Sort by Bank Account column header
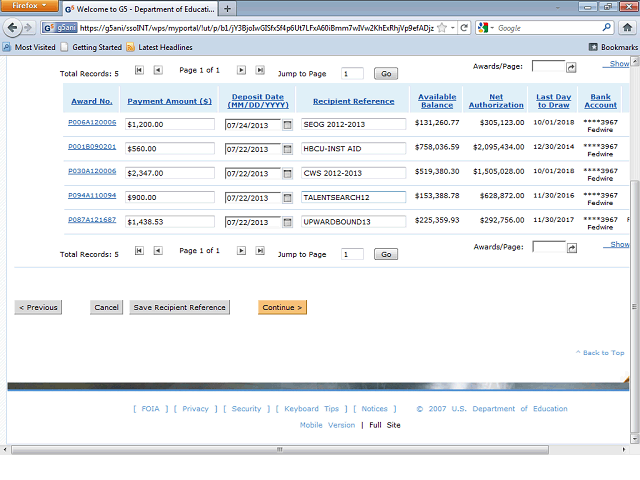The image size is (640, 480). (600, 101)
